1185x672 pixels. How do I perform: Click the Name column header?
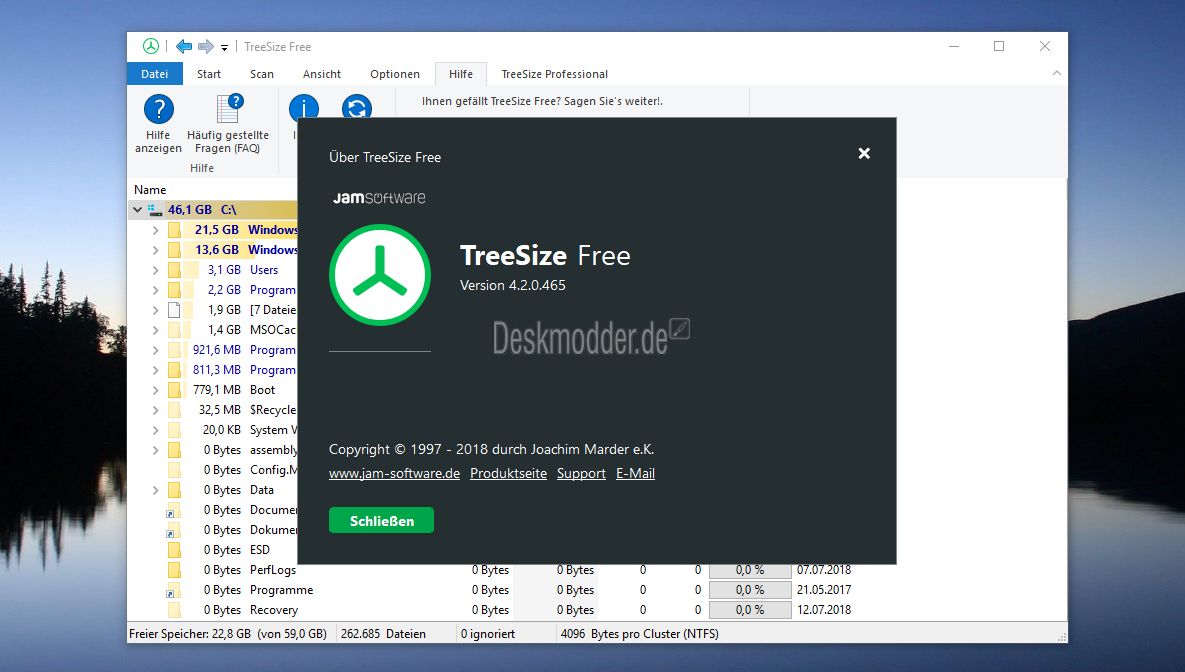150,190
